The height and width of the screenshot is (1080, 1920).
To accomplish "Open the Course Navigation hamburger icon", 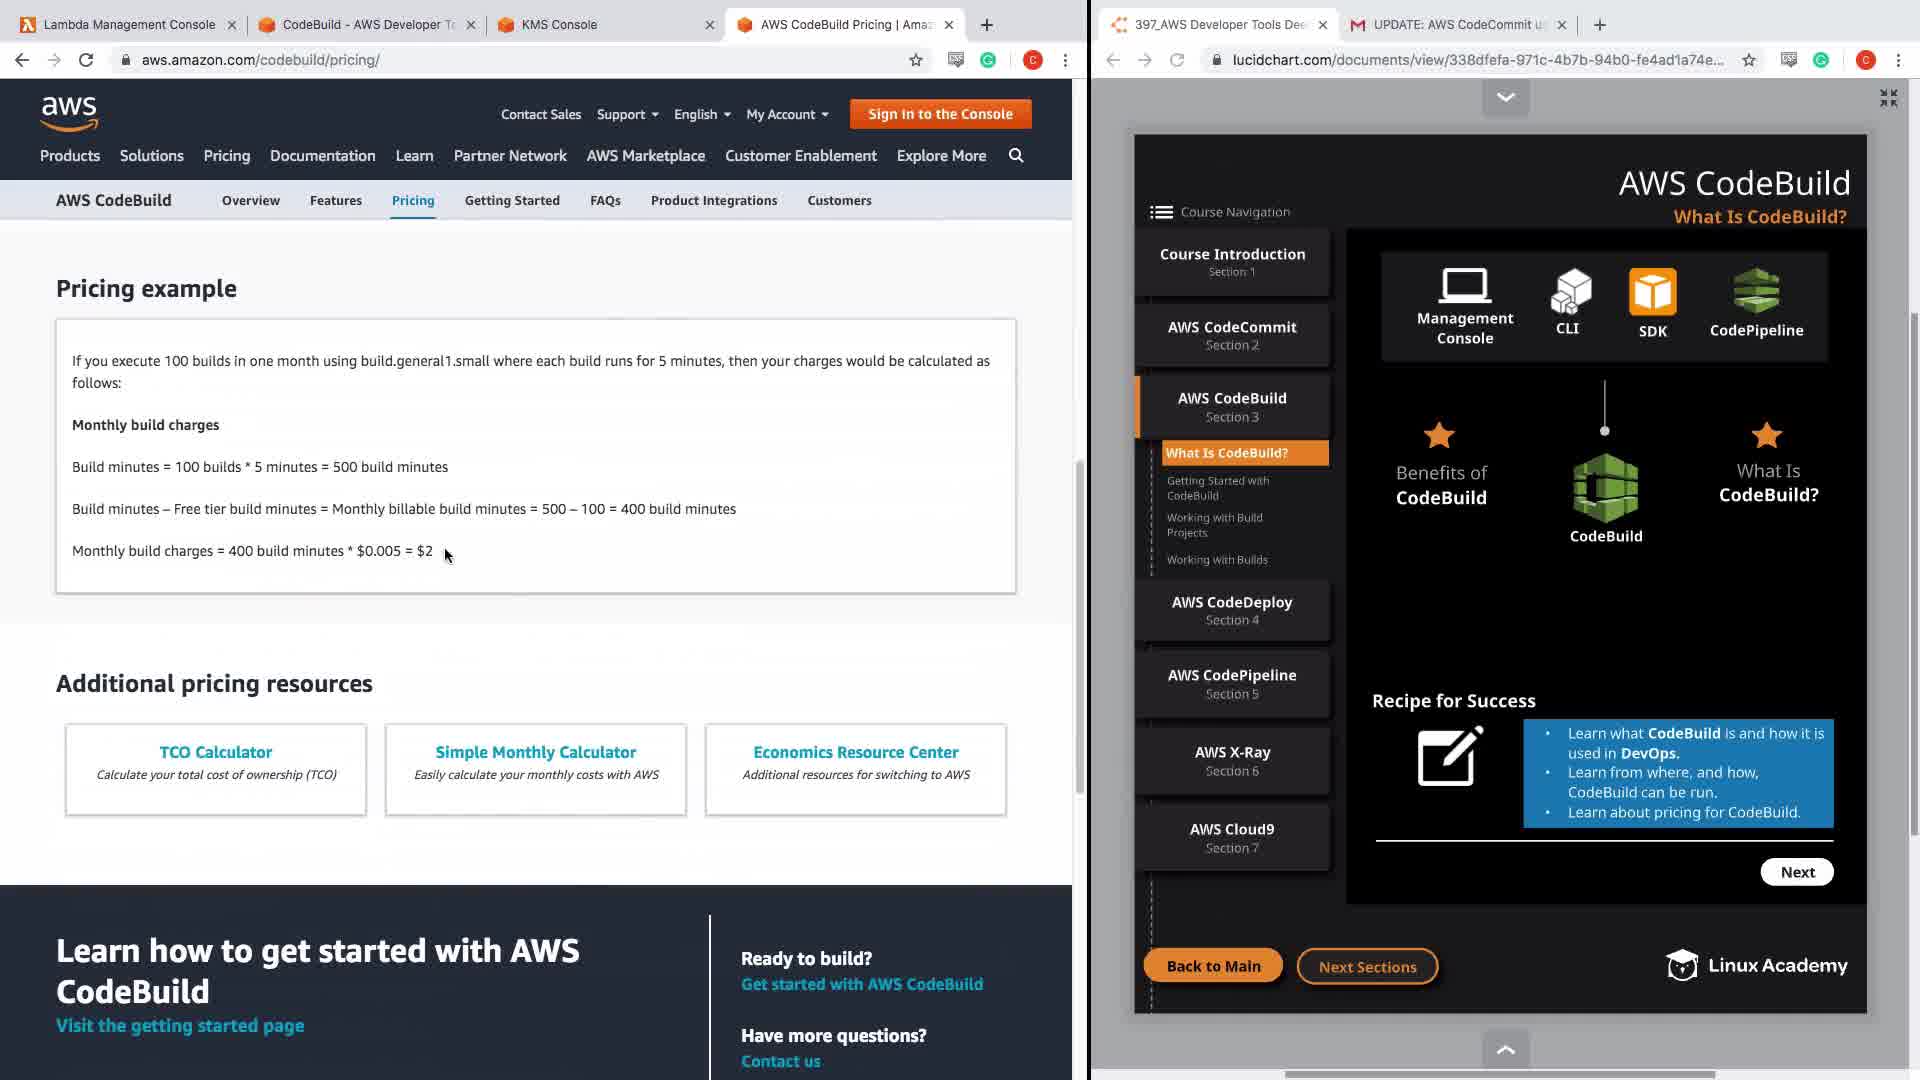I will 1161,212.
